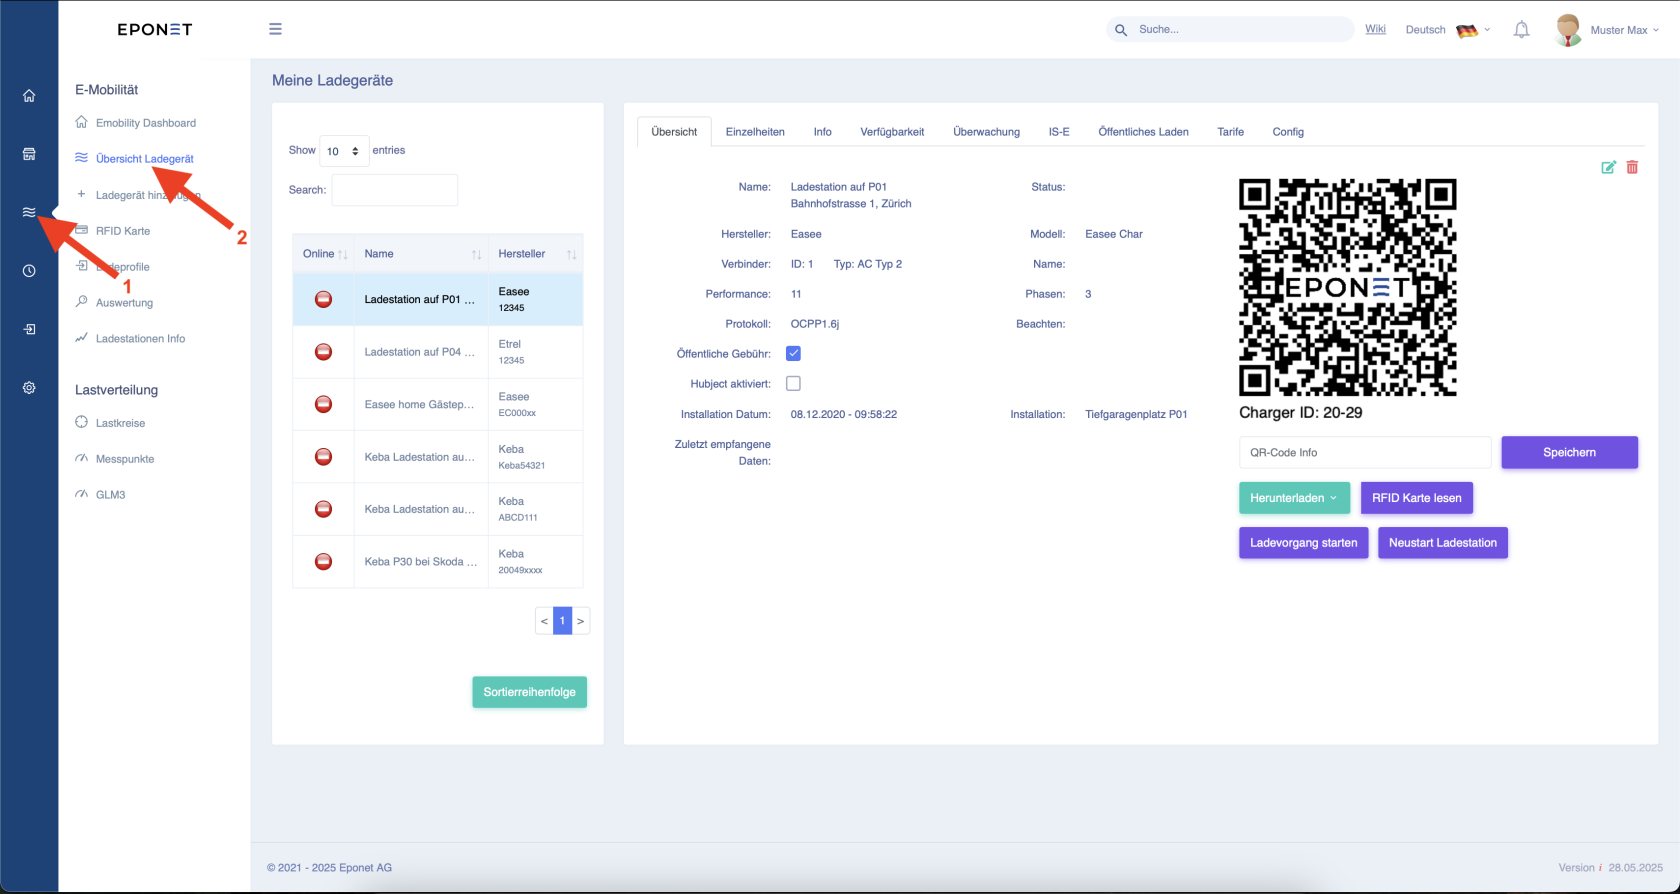Expand the Muster Max user menu

[1625, 30]
